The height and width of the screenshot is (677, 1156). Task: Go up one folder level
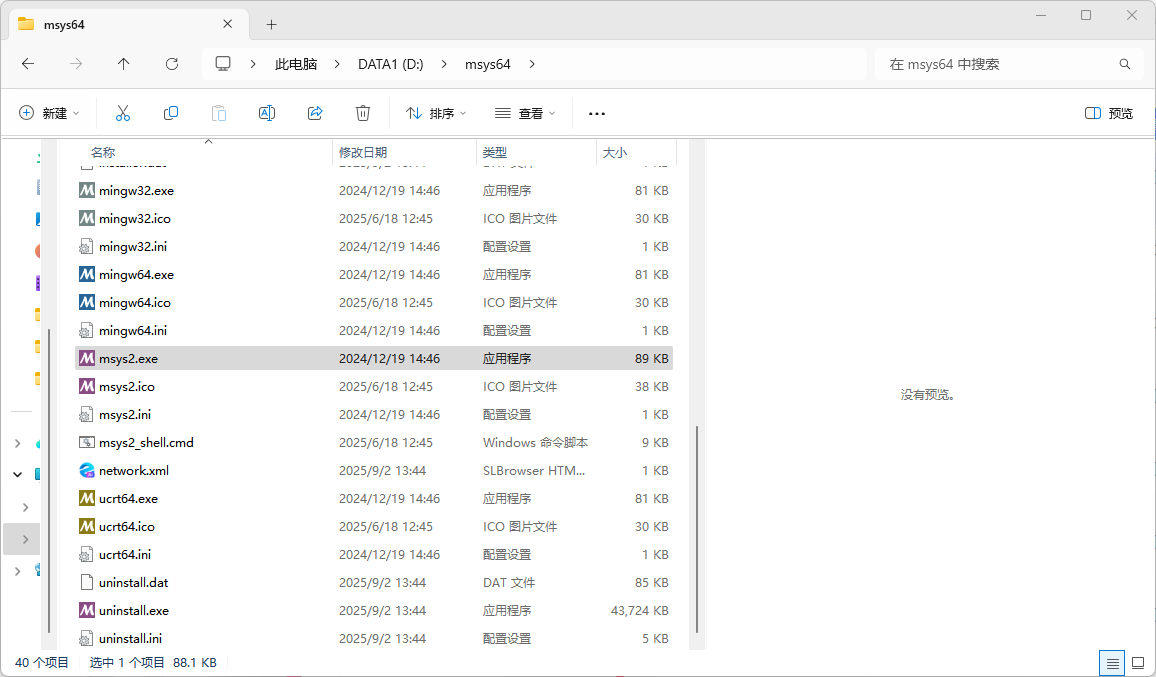coord(124,64)
